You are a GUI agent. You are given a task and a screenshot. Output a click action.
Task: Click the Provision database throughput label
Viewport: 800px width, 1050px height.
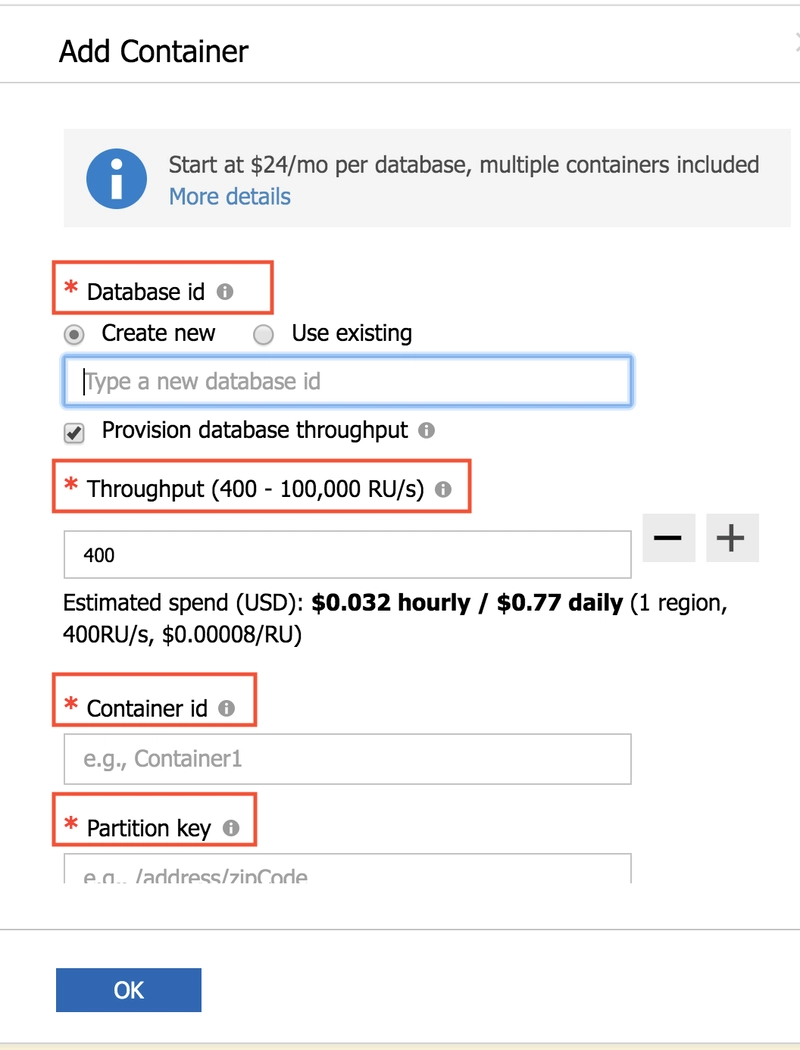point(254,431)
